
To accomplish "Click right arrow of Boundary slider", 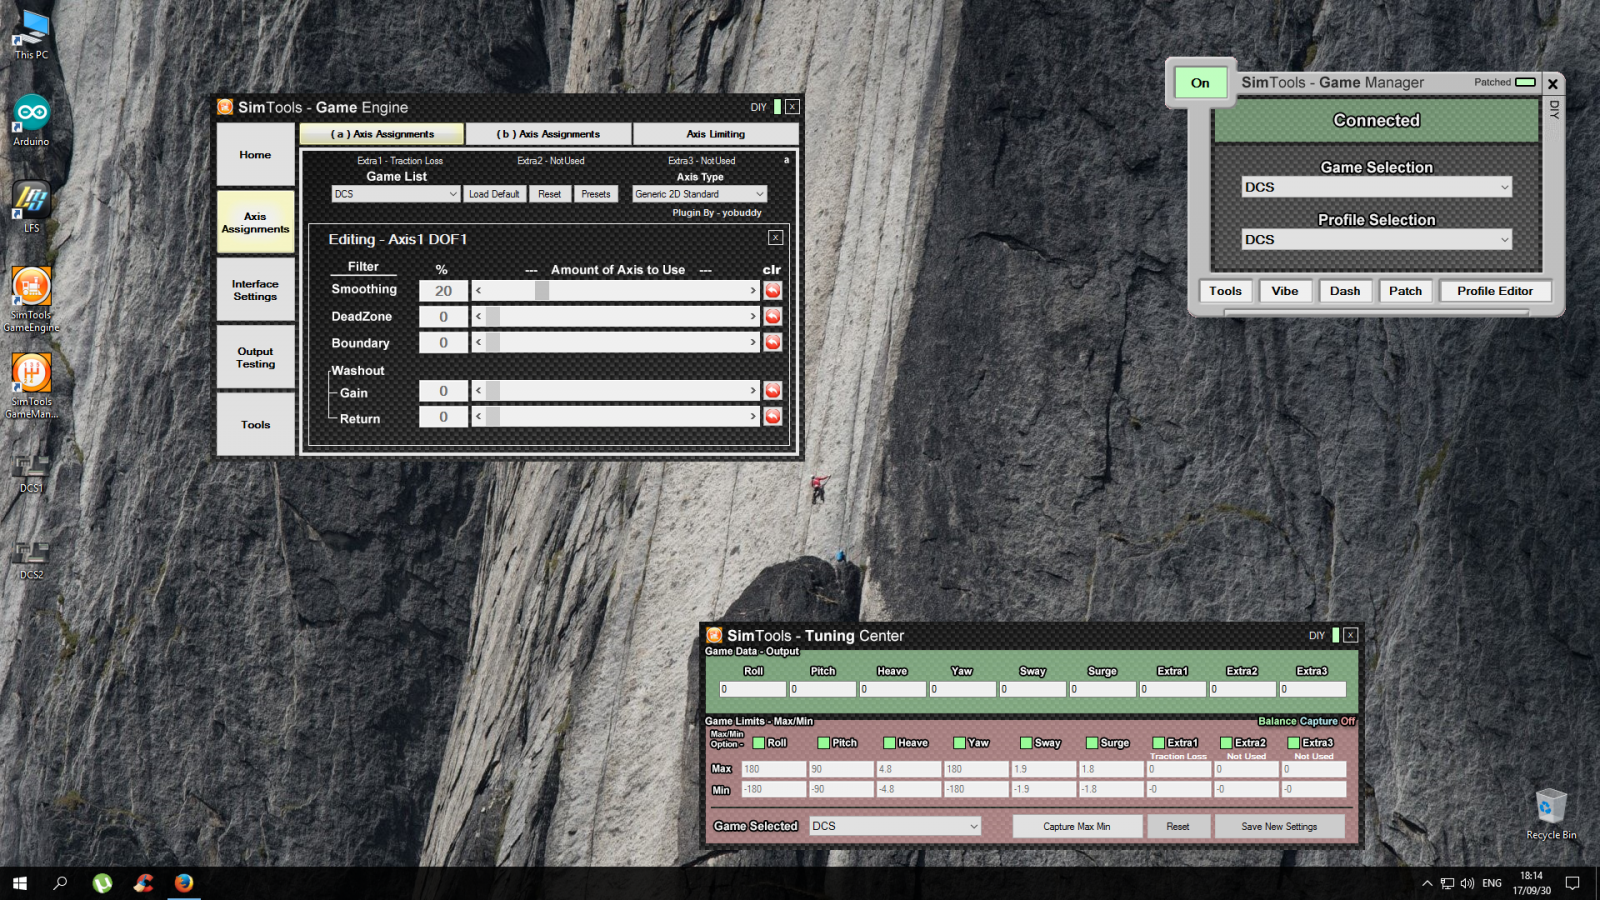I will click(x=753, y=342).
